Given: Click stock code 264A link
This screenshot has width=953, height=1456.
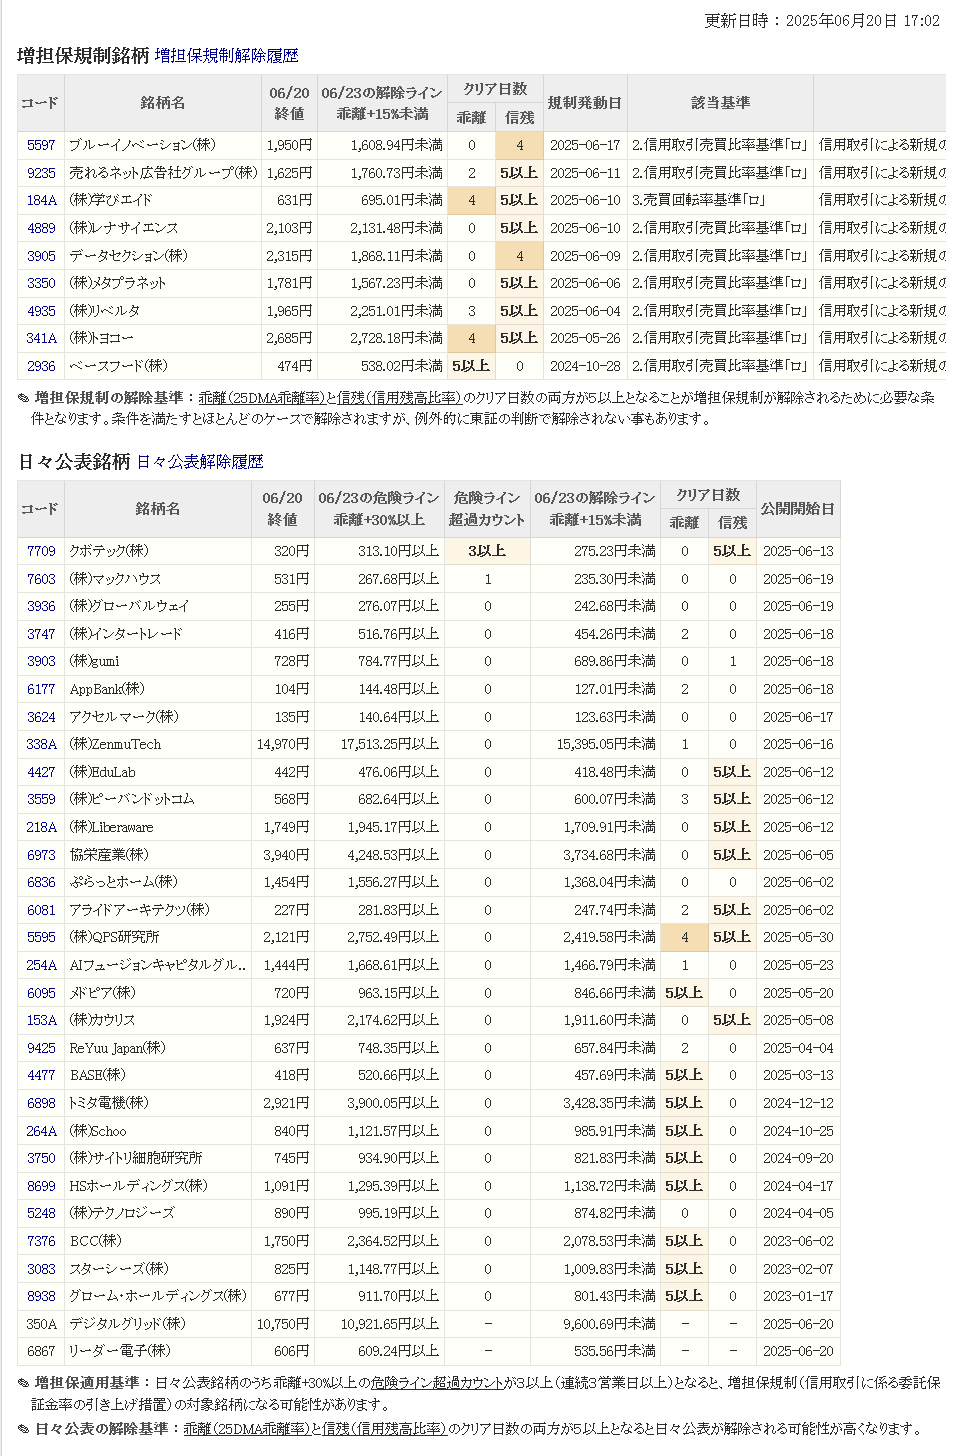Looking at the screenshot, I should (x=41, y=1131).
